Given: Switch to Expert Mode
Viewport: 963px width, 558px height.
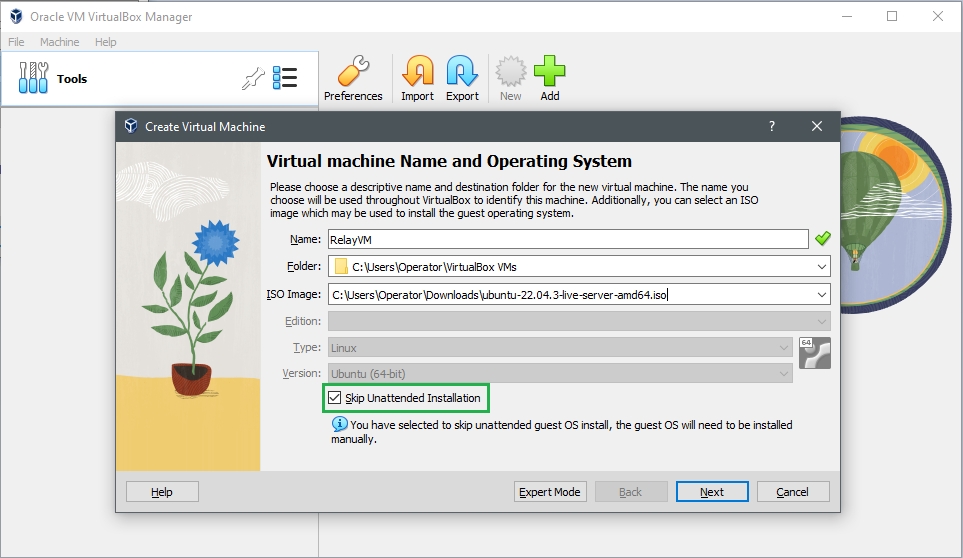Looking at the screenshot, I should (x=549, y=492).
